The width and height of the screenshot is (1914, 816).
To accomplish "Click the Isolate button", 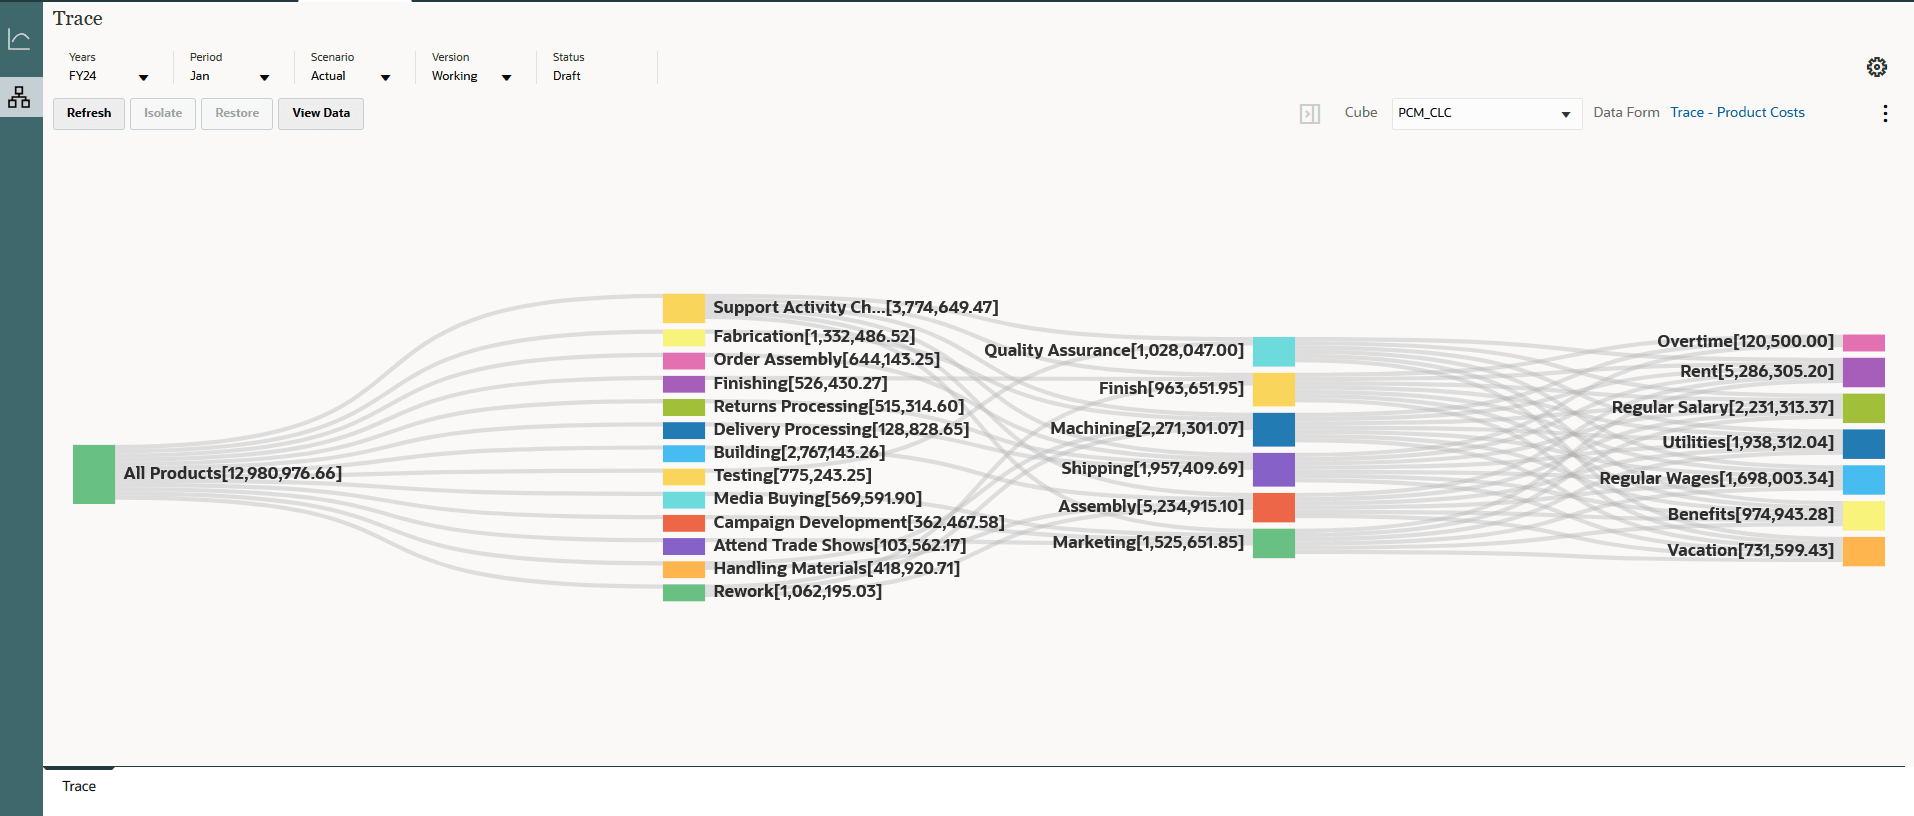I will (163, 114).
